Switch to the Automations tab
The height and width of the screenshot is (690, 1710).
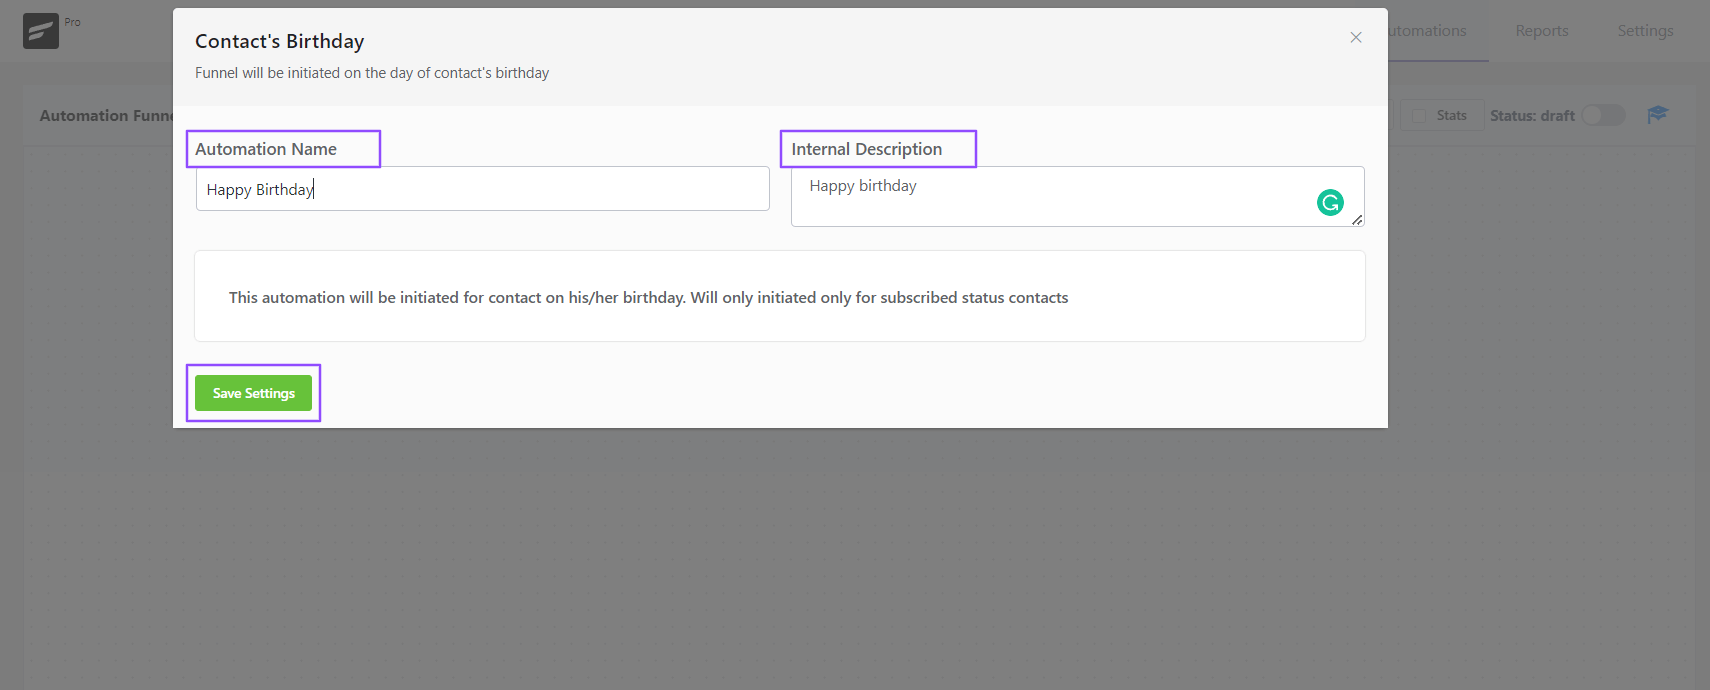(x=1427, y=31)
